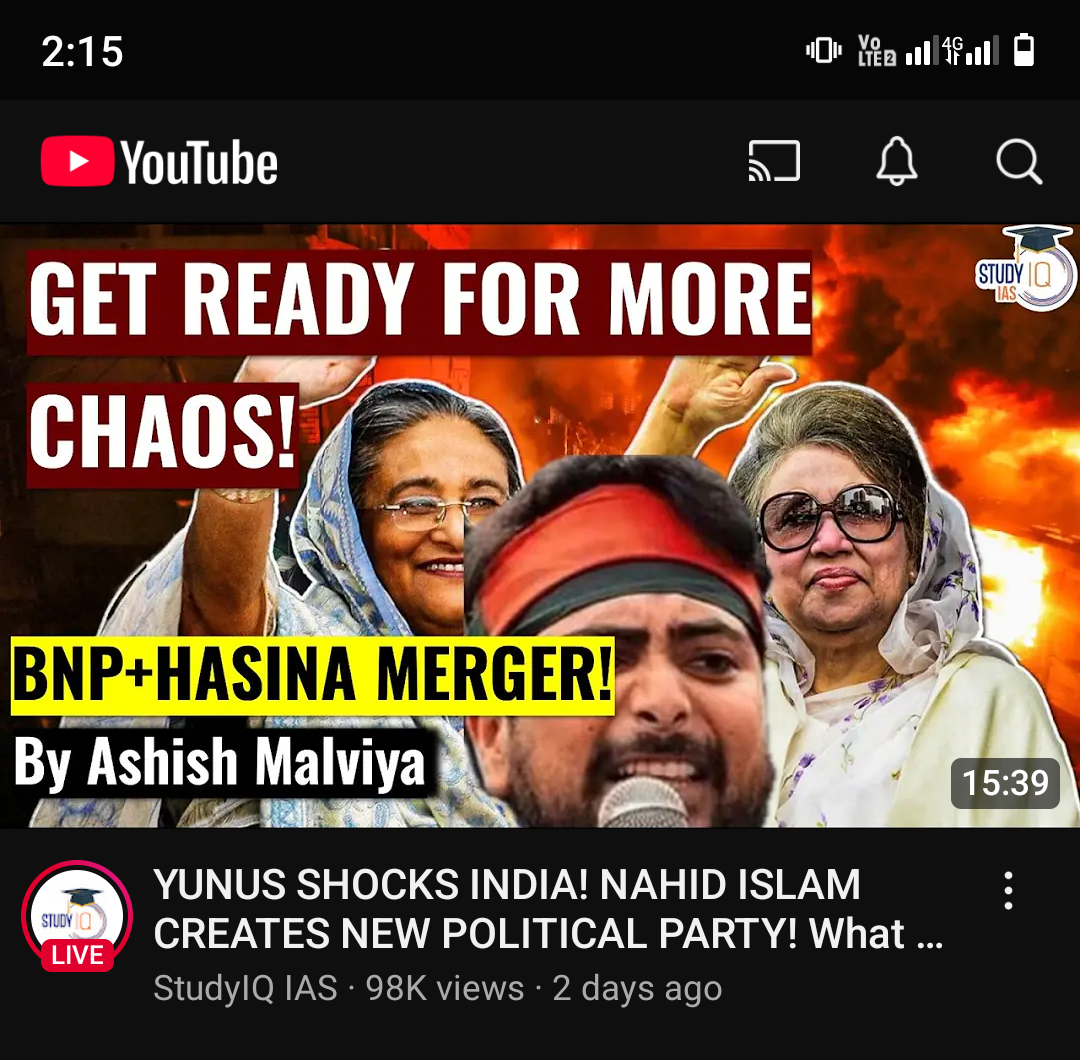Viewport: 1080px width, 1060px height.
Task: Tap the 15:39 duration badge
Action: click(x=1005, y=783)
